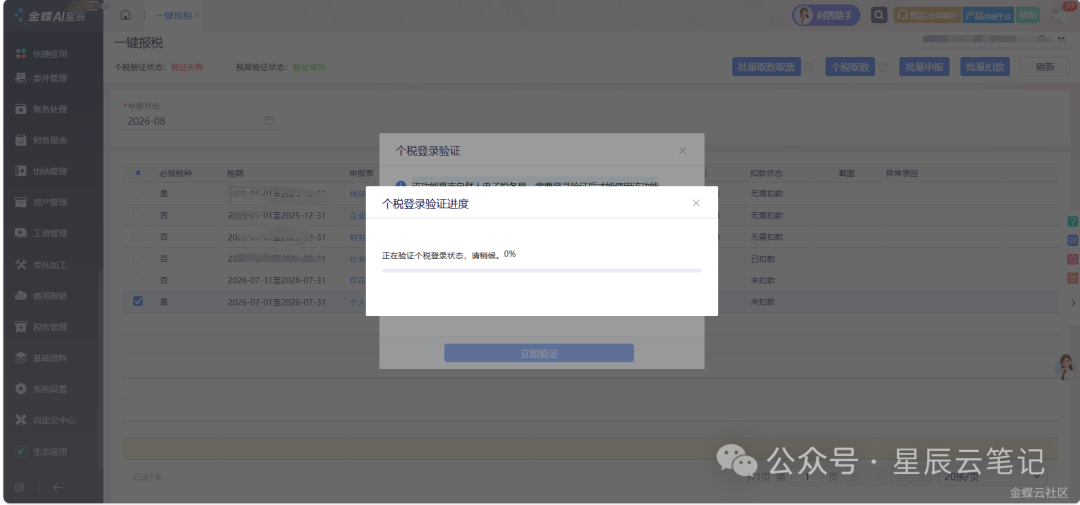The image size is (1080, 505).
Task: Click the search magnifier icon
Action: click(x=878, y=15)
